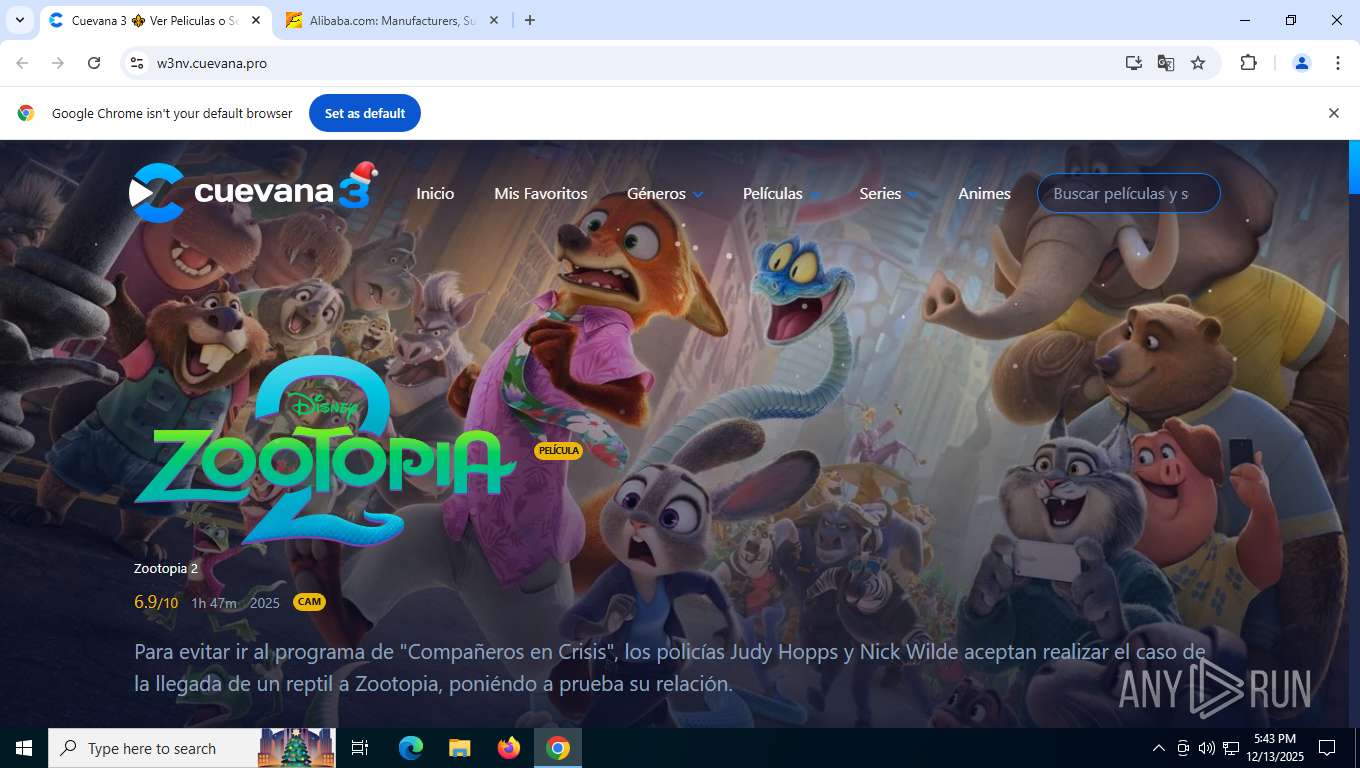Install app icon in address bar
Image resolution: width=1360 pixels, height=768 pixels.
point(1133,63)
